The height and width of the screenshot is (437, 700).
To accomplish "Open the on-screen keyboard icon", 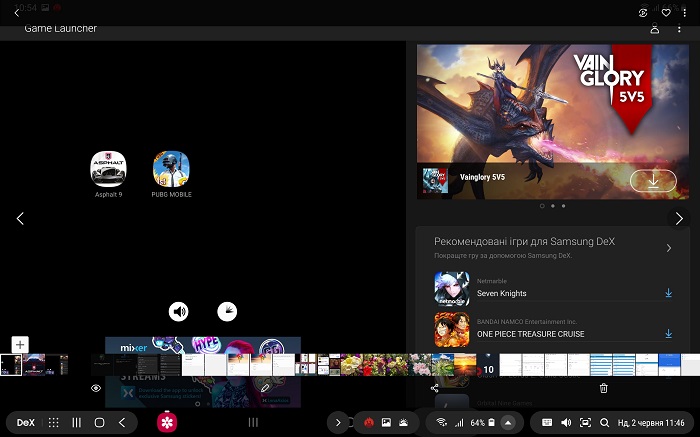I will (547, 423).
